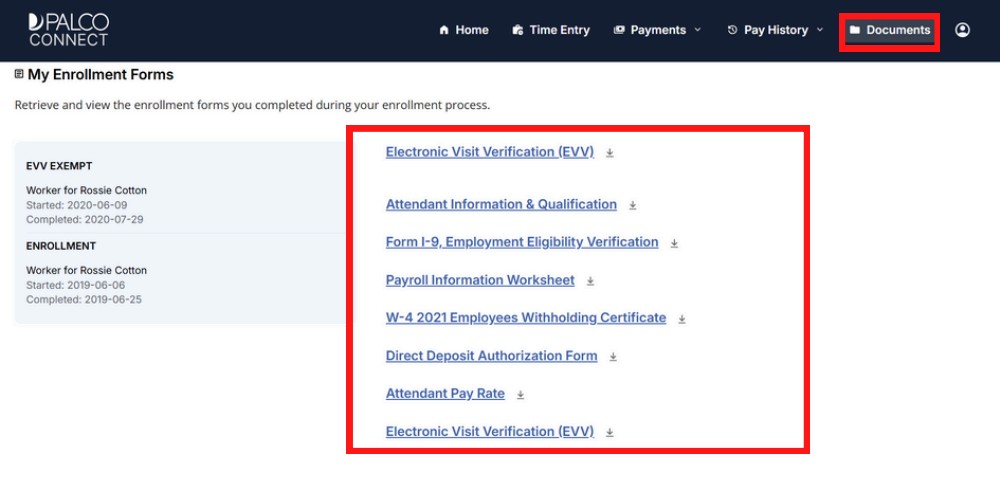The image size is (1000, 495).
Task: Go to Time Entry page
Action: click(550, 30)
